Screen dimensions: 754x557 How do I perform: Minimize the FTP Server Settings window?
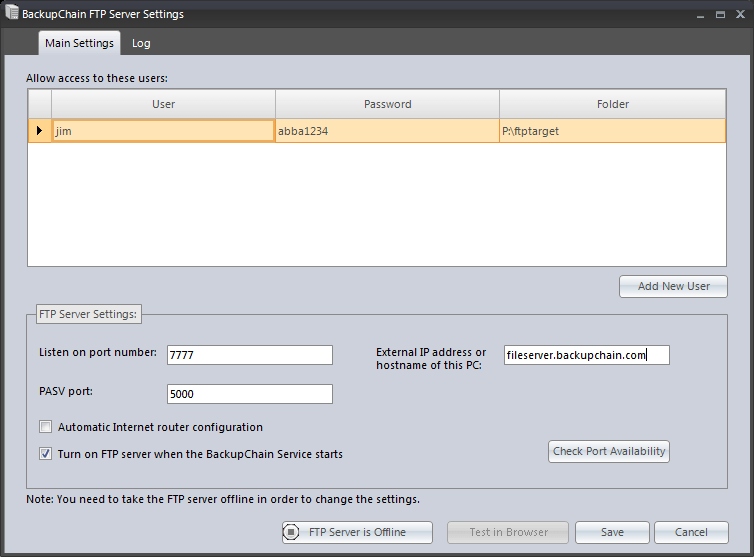pyautogui.click(x=700, y=15)
